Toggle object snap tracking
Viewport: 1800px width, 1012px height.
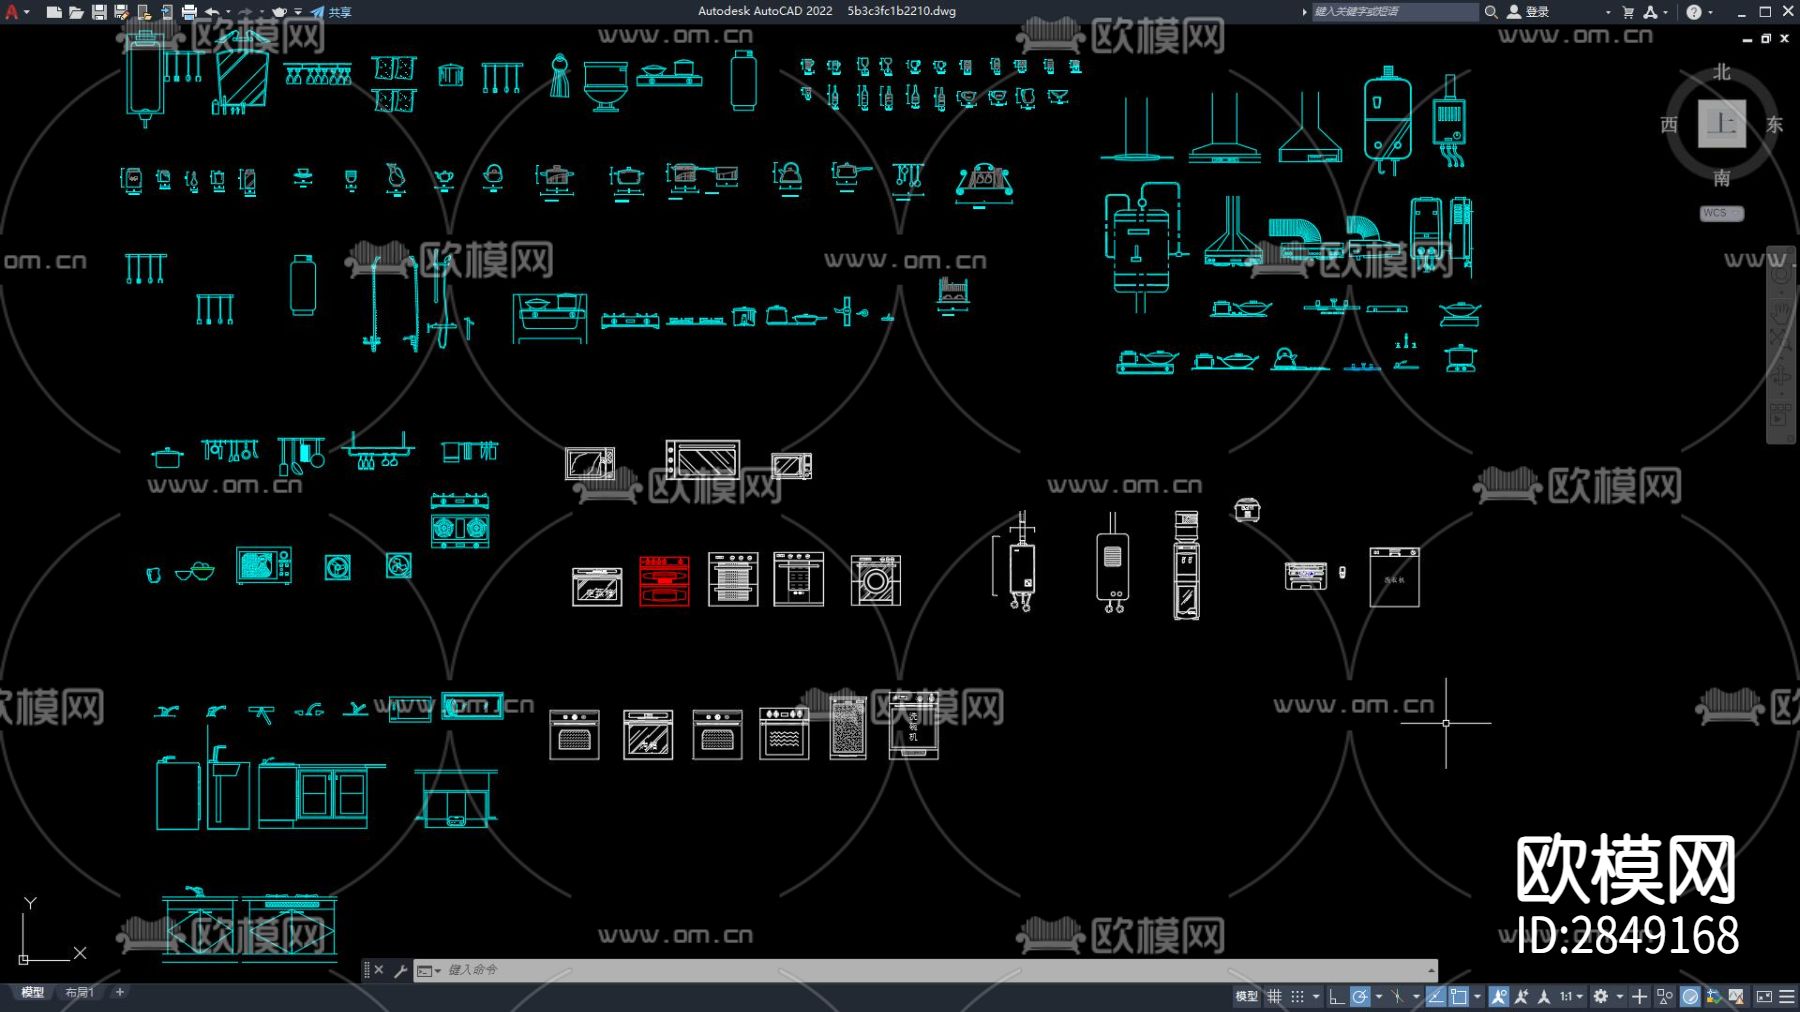(1436, 997)
